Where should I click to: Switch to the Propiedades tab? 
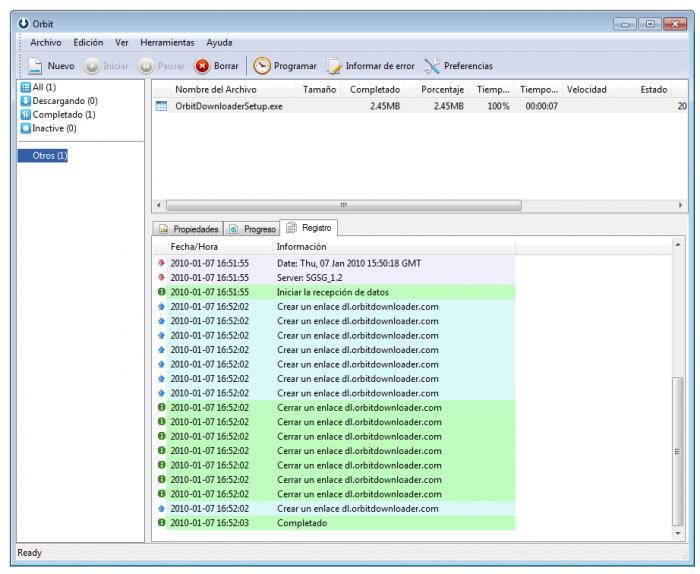(x=186, y=229)
